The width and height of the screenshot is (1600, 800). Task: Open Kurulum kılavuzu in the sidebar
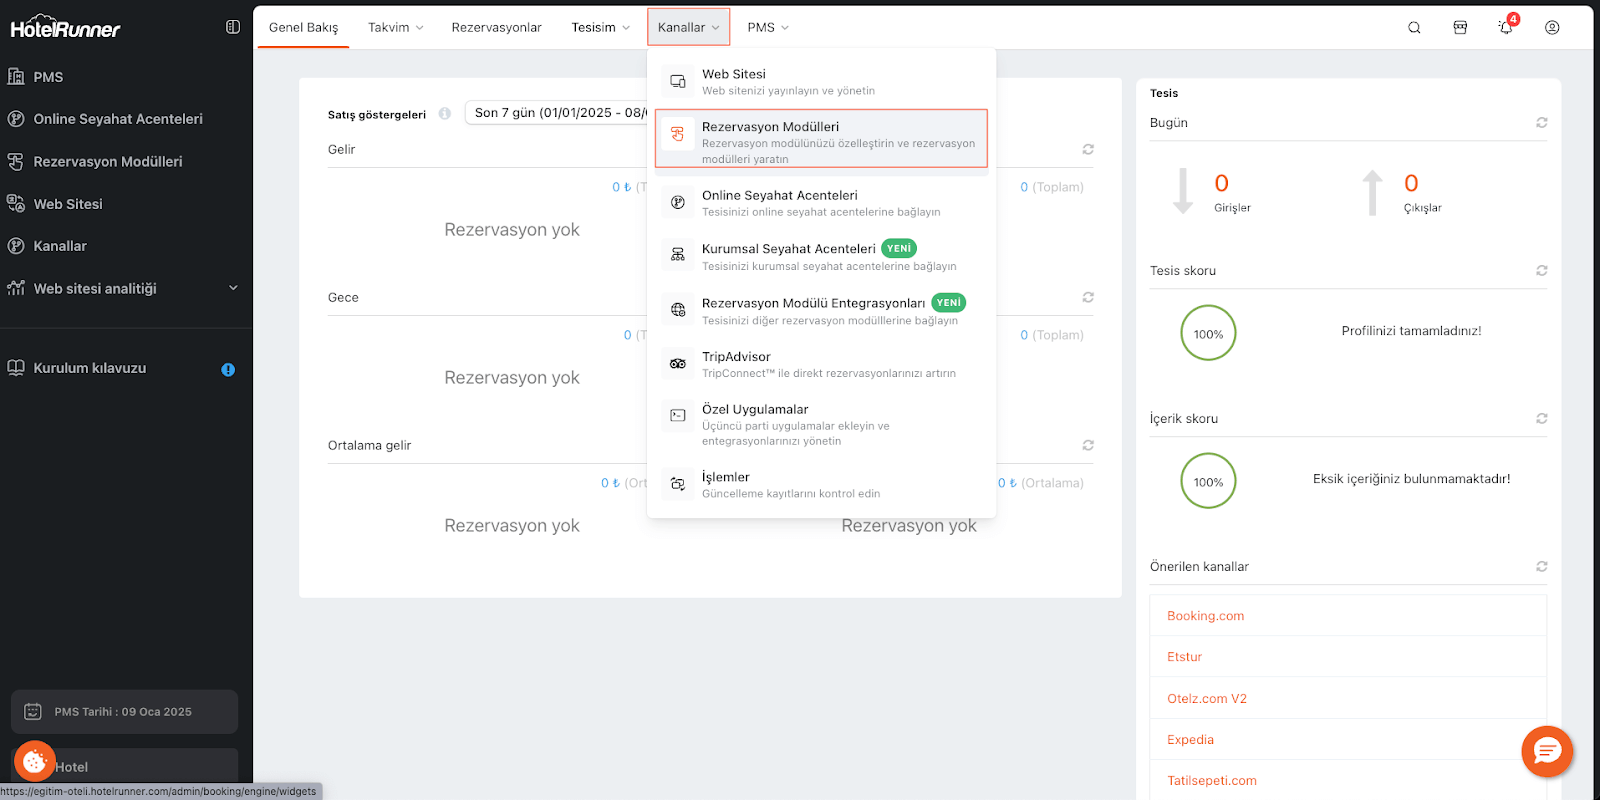tap(90, 368)
